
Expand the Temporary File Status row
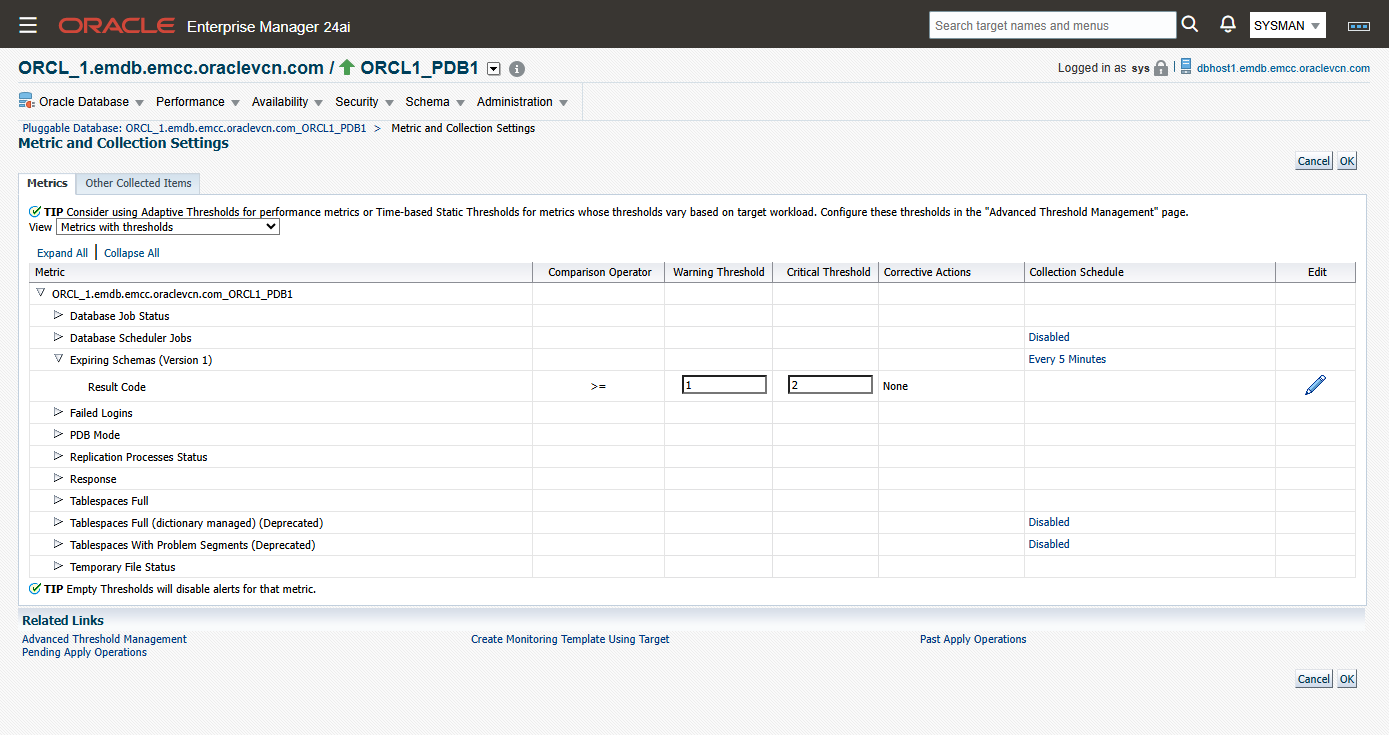[x=59, y=566]
